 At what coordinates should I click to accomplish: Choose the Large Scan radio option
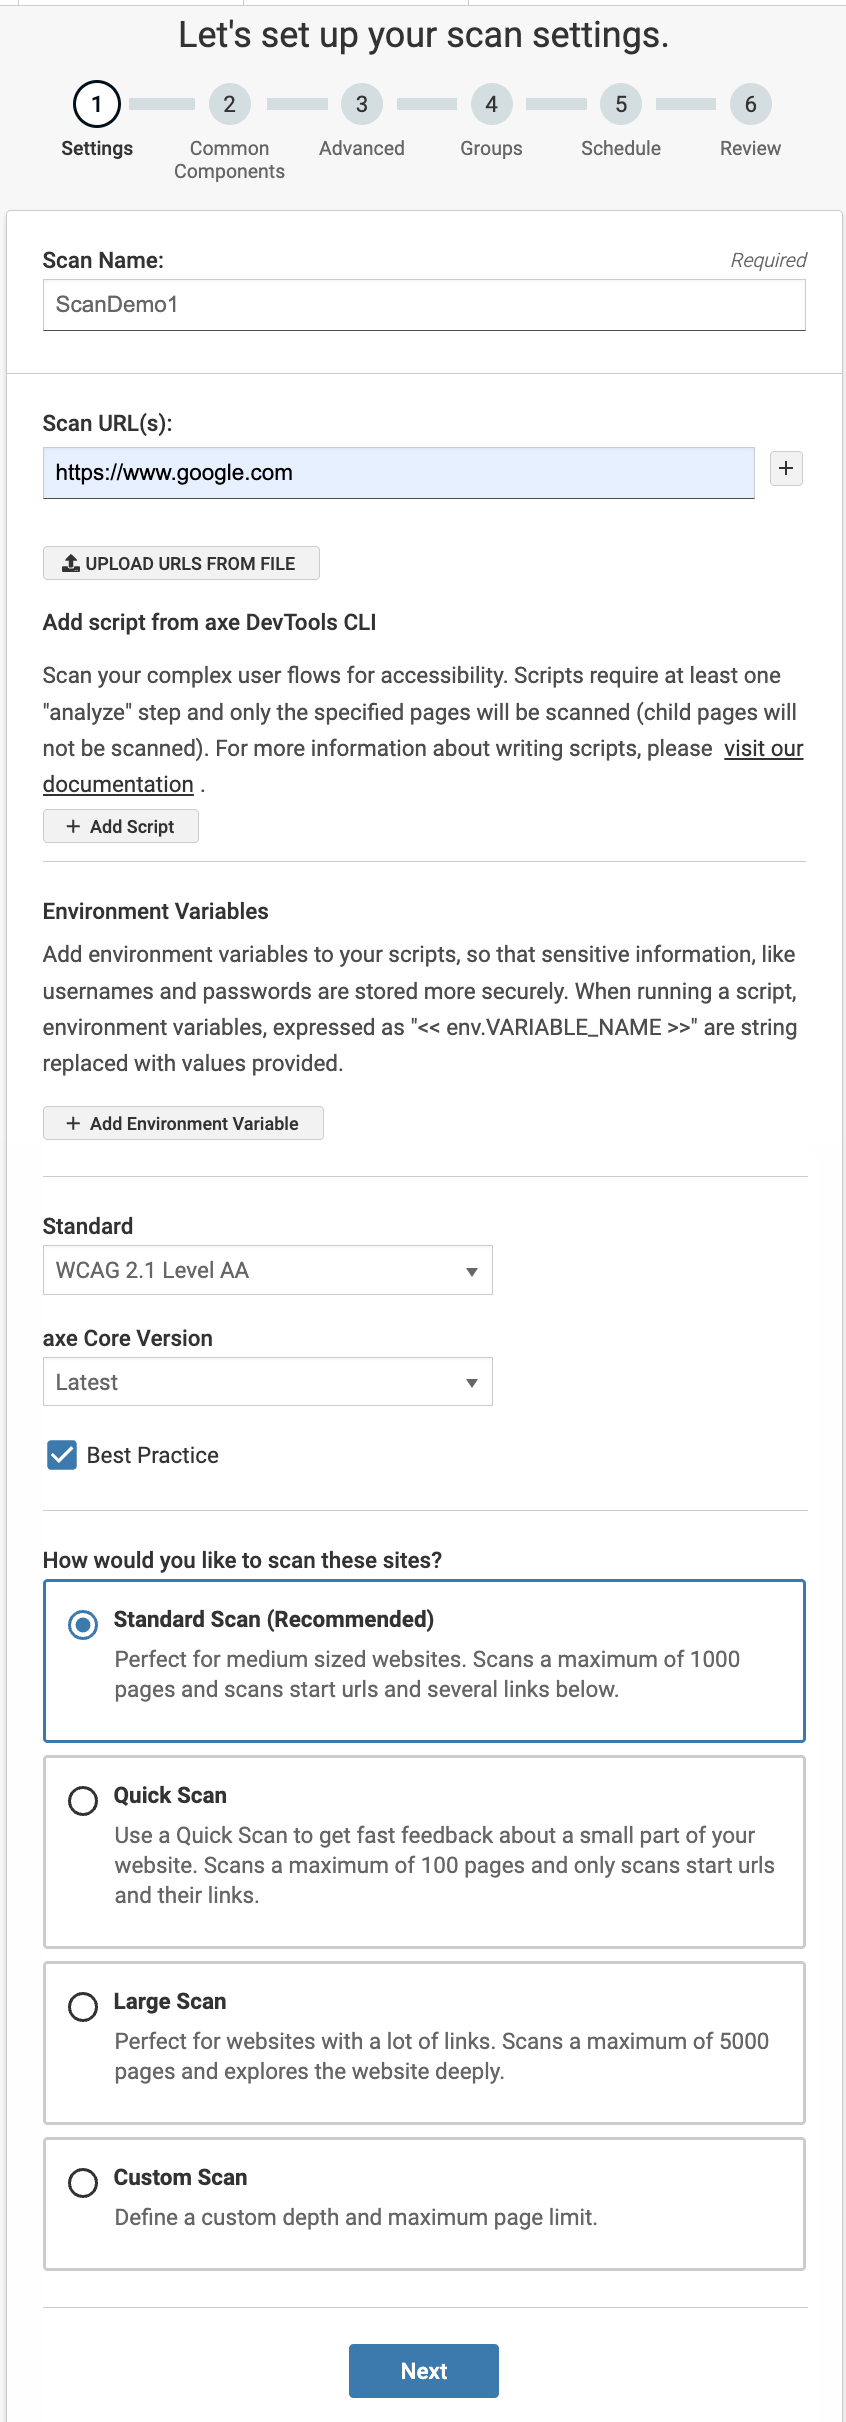pyautogui.click(x=83, y=2007)
